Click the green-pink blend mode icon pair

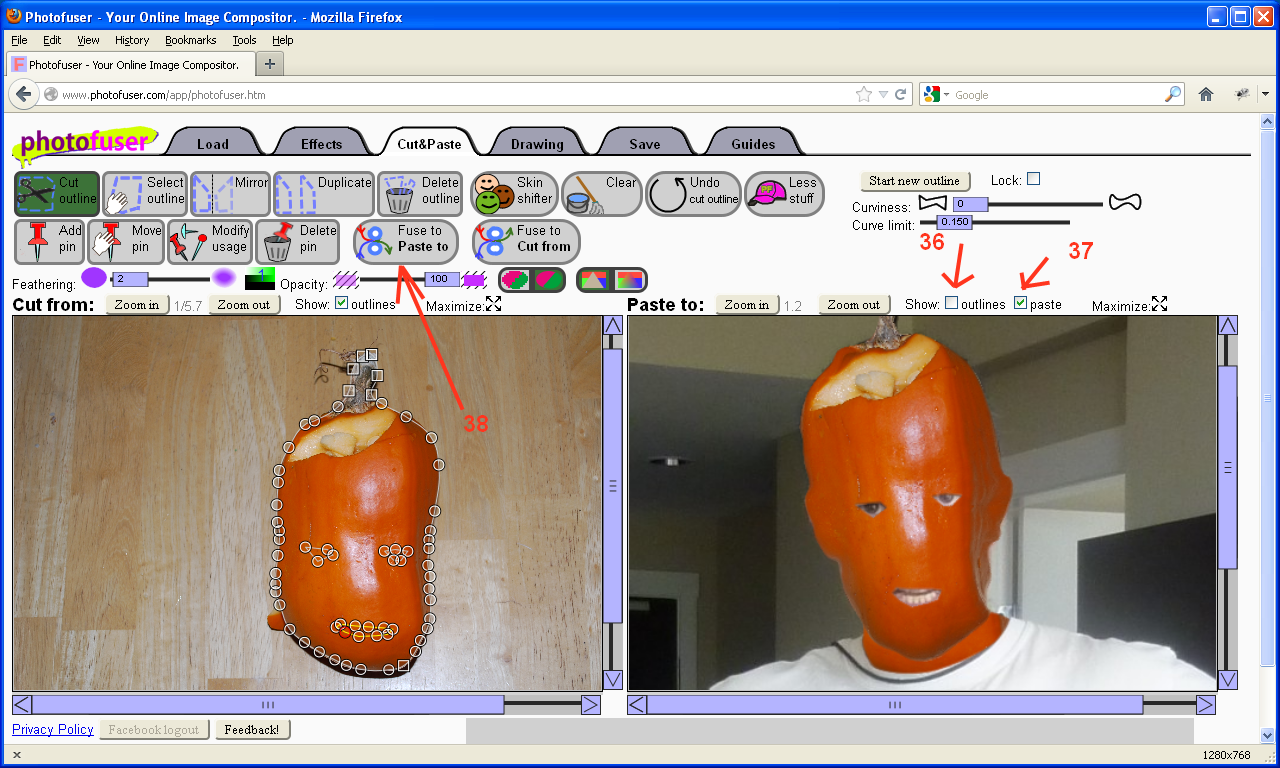[x=532, y=280]
